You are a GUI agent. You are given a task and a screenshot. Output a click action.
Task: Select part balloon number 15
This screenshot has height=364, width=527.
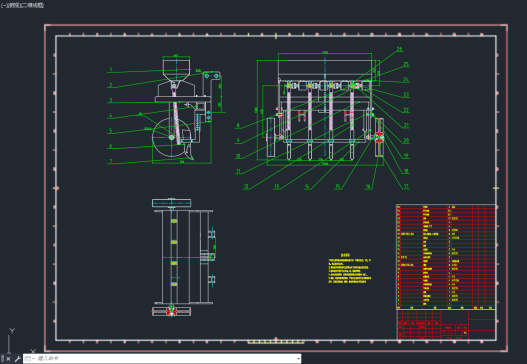pyautogui.click(x=337, y=186)
